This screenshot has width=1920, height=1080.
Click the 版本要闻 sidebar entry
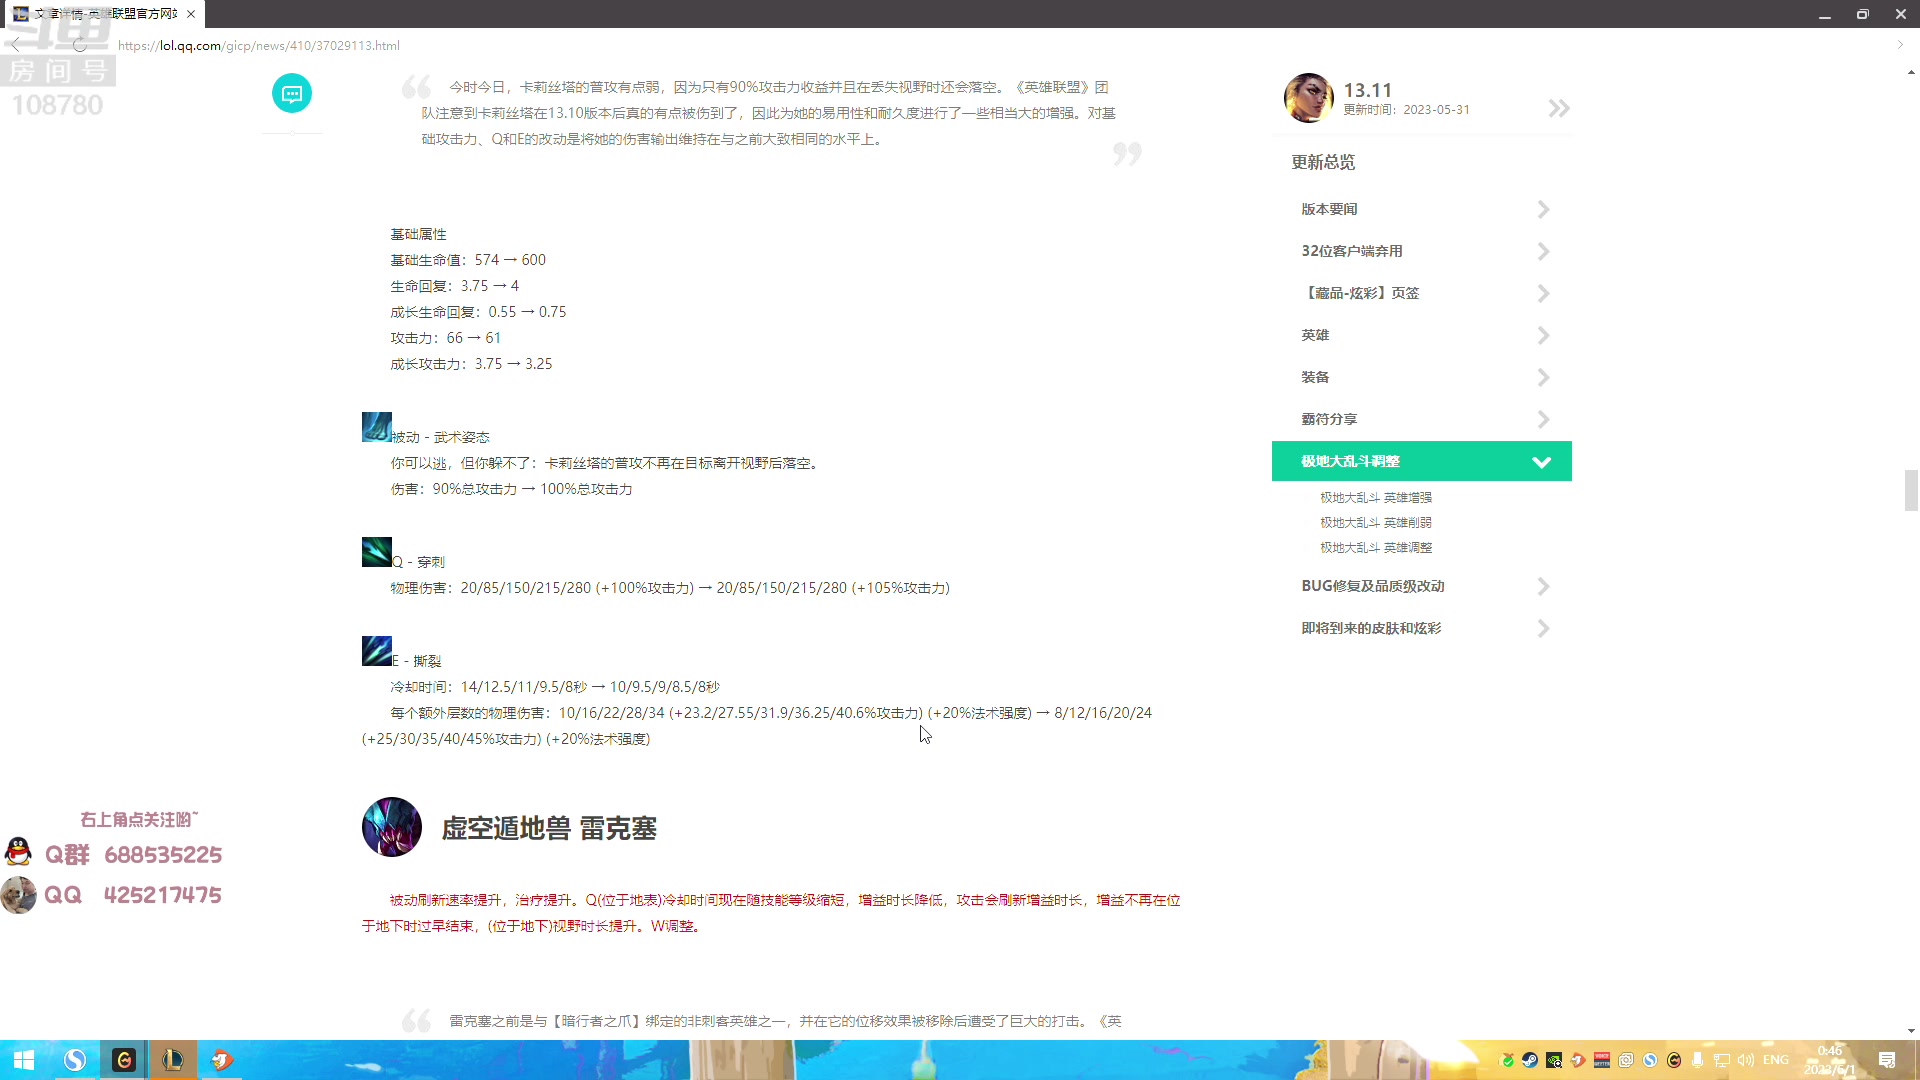1328,209
